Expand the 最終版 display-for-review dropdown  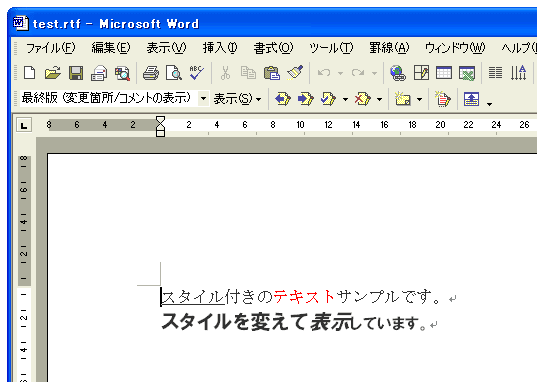(x=203, y=99)
